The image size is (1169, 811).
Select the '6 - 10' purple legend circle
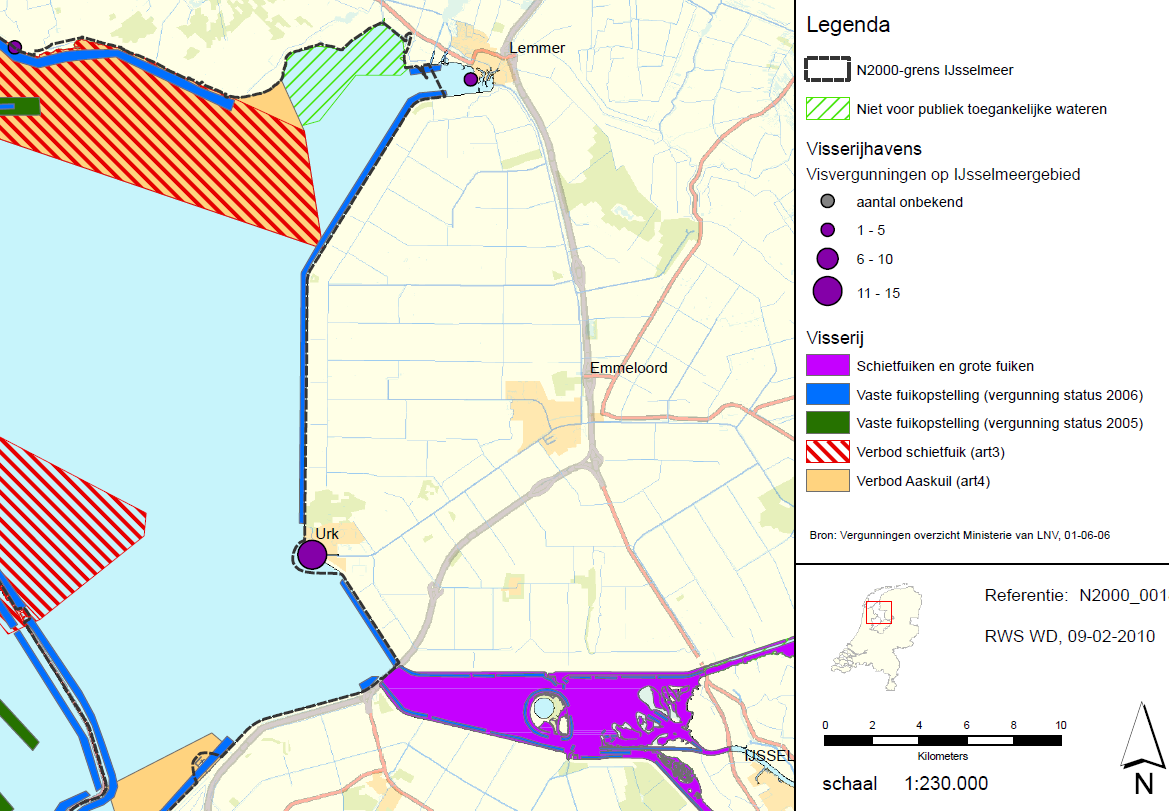point(828,259)
